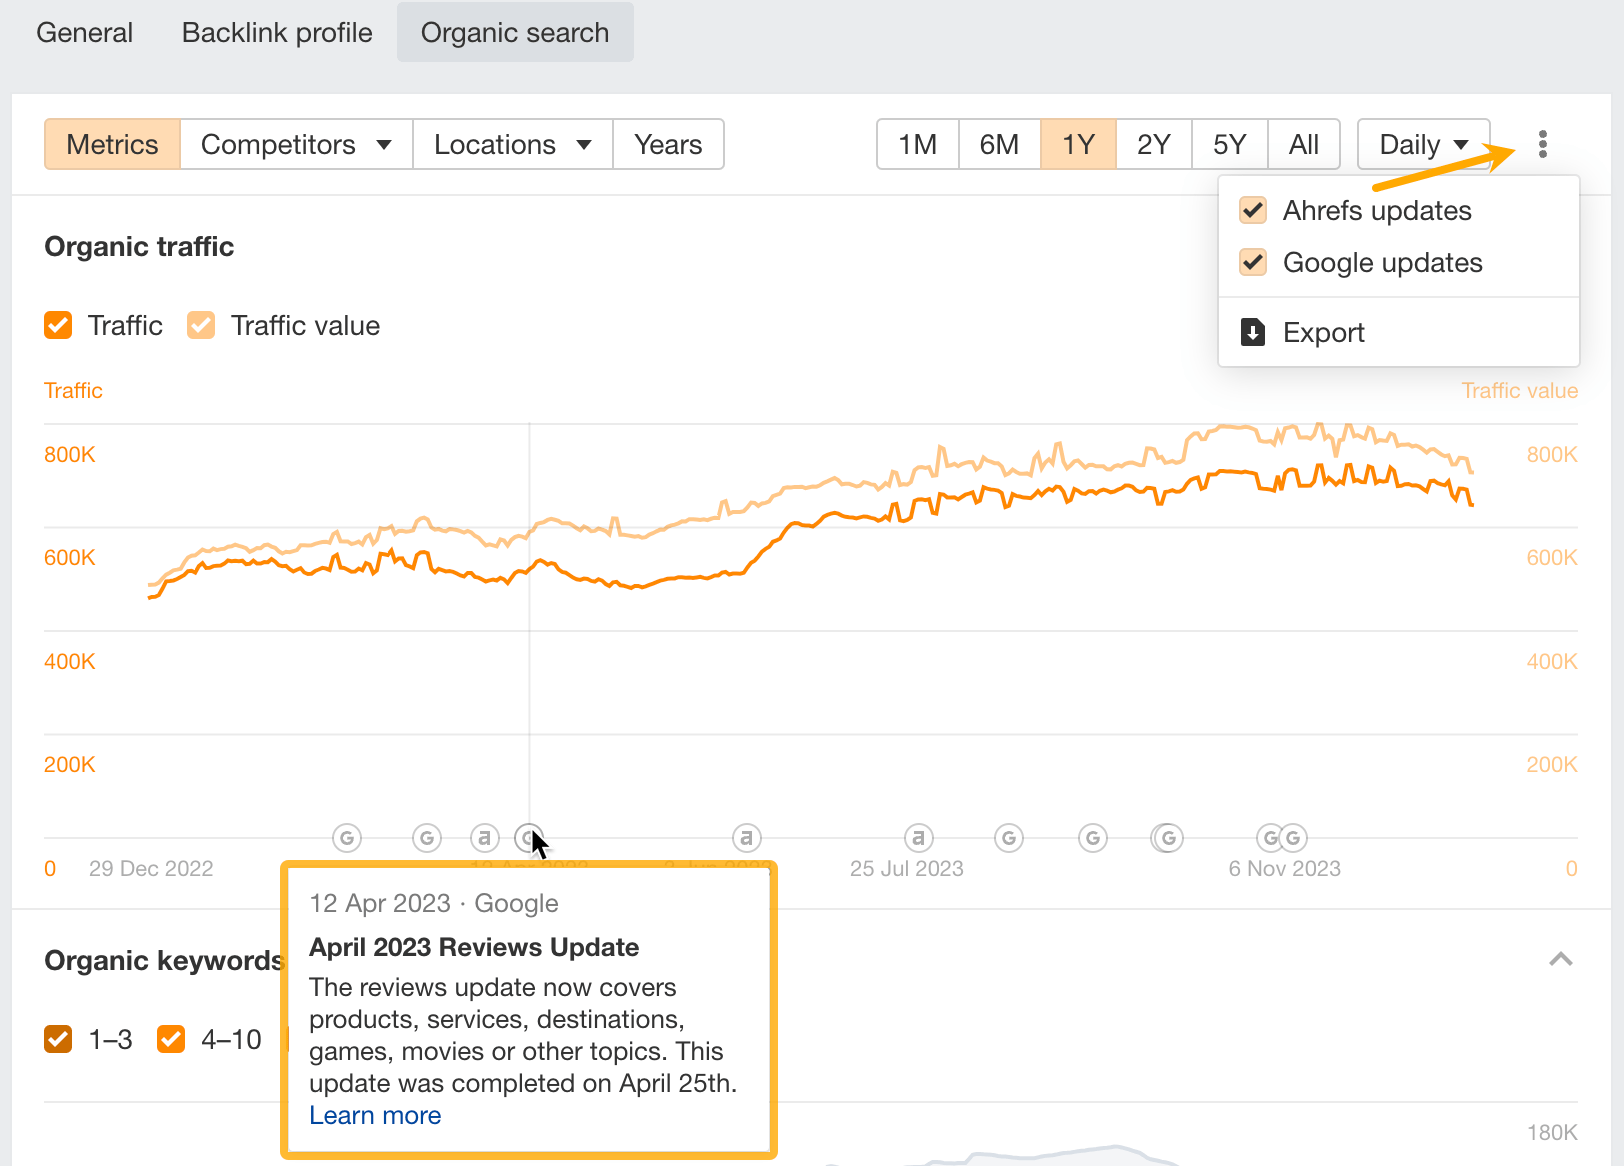Switch to the Backlink profile tab

[277, 33]
